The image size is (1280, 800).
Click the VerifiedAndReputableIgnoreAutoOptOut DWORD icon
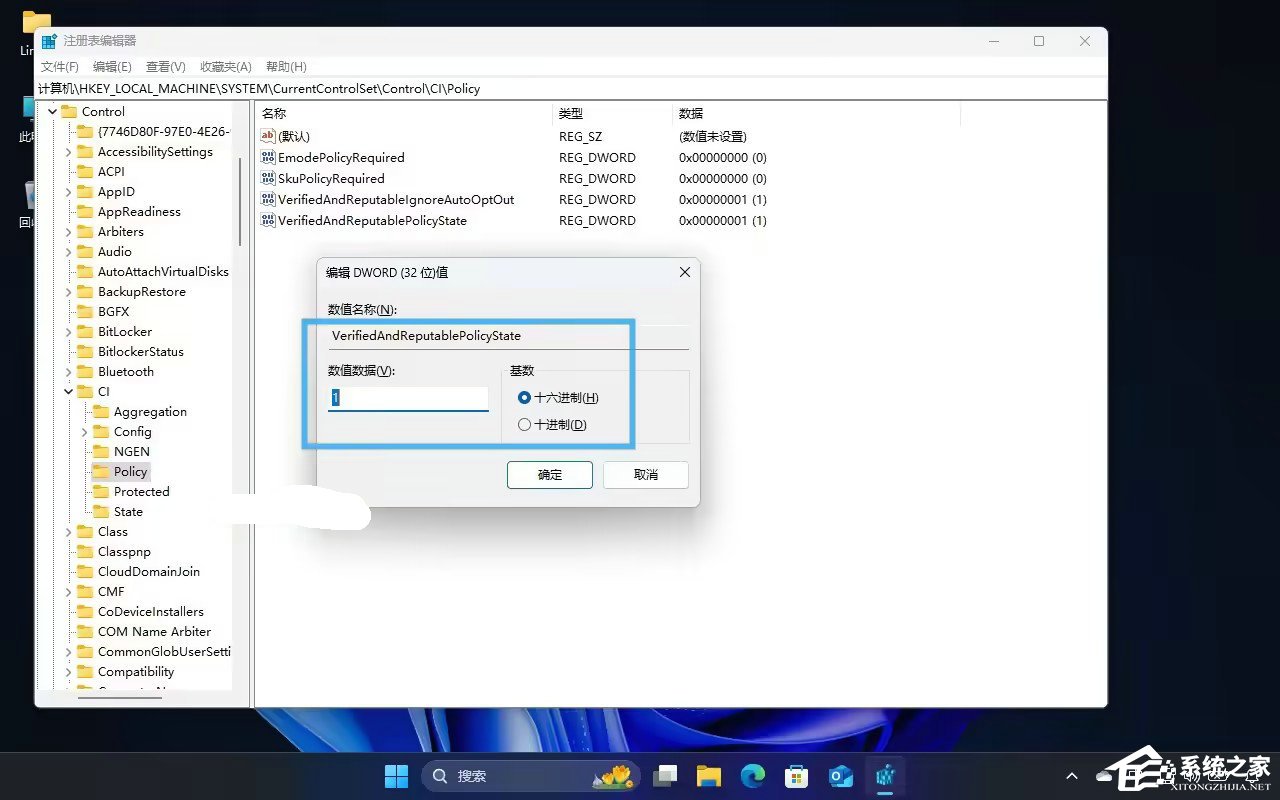(267, 199)
